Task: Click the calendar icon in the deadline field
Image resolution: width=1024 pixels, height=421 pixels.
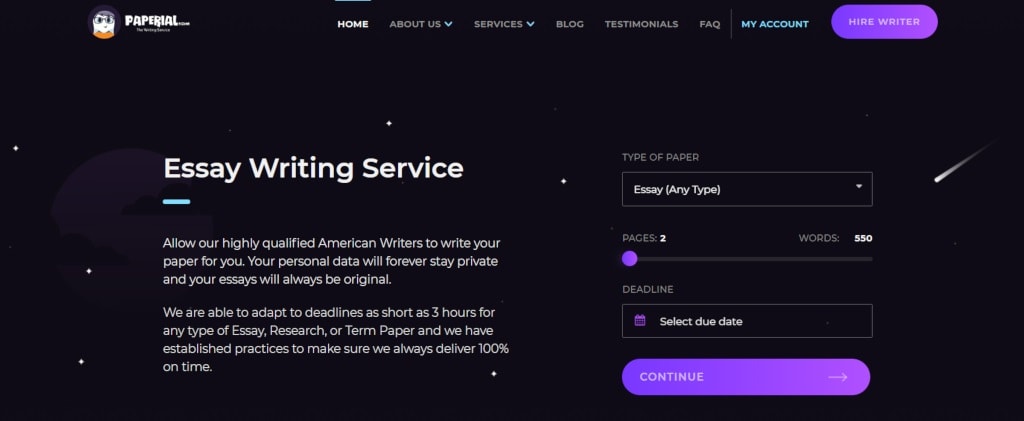Action: point(640,321)
